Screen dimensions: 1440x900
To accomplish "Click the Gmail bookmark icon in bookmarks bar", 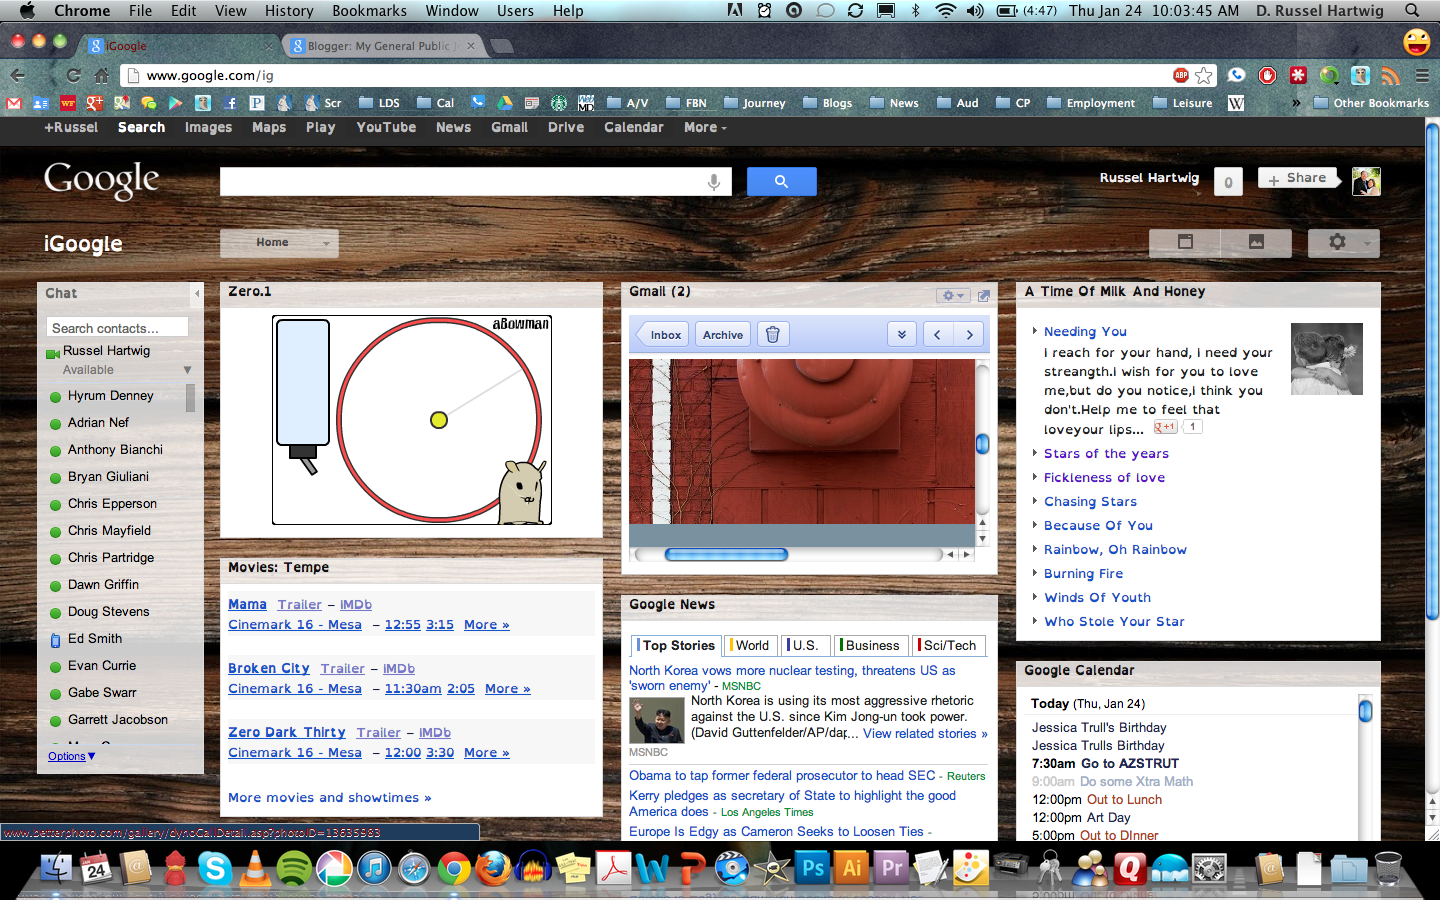I will (14, 103).
